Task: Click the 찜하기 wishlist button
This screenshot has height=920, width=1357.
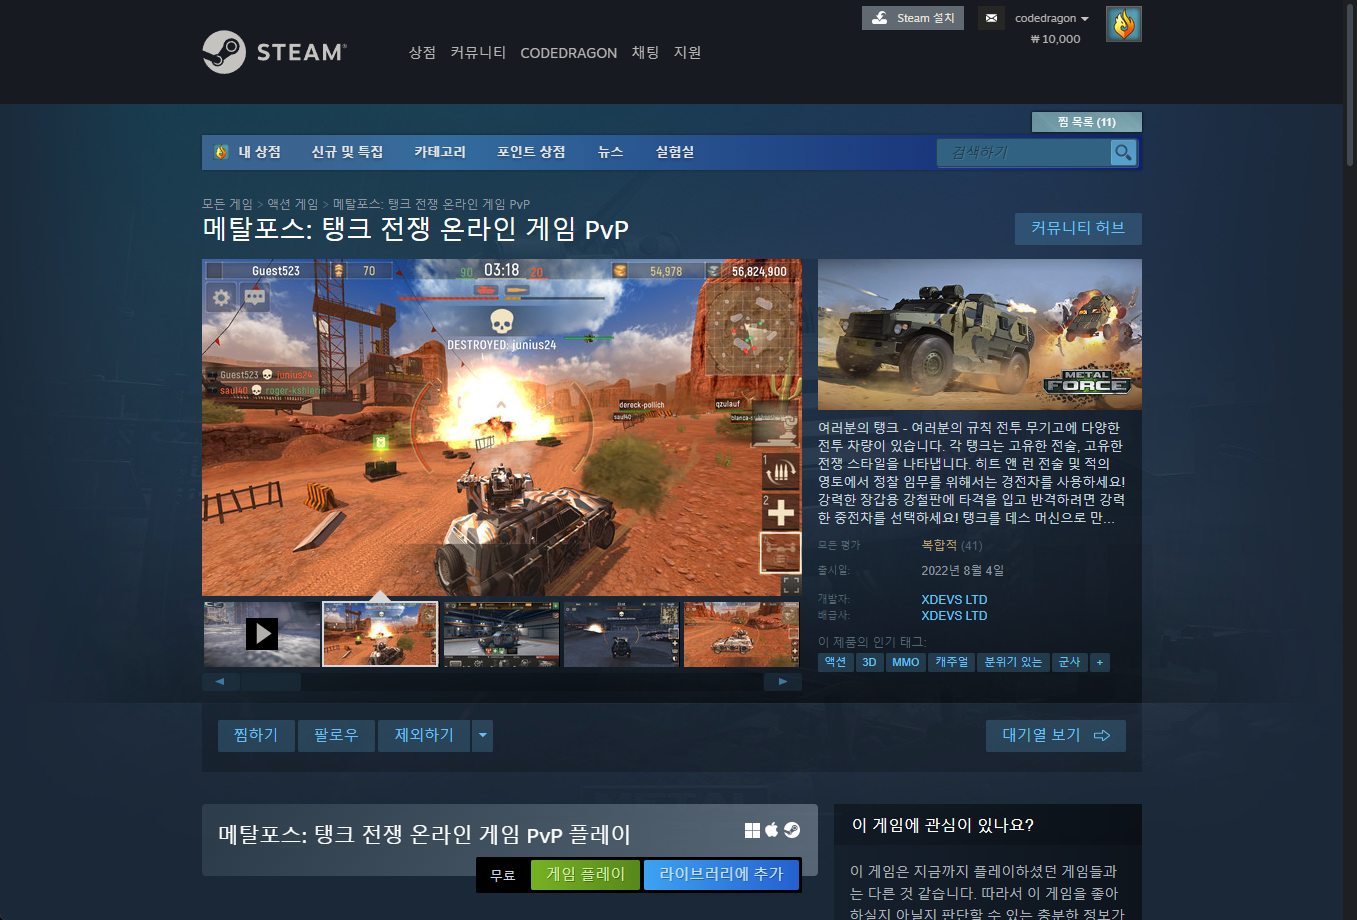Action: pyautogui.click(x=256, y=736)
